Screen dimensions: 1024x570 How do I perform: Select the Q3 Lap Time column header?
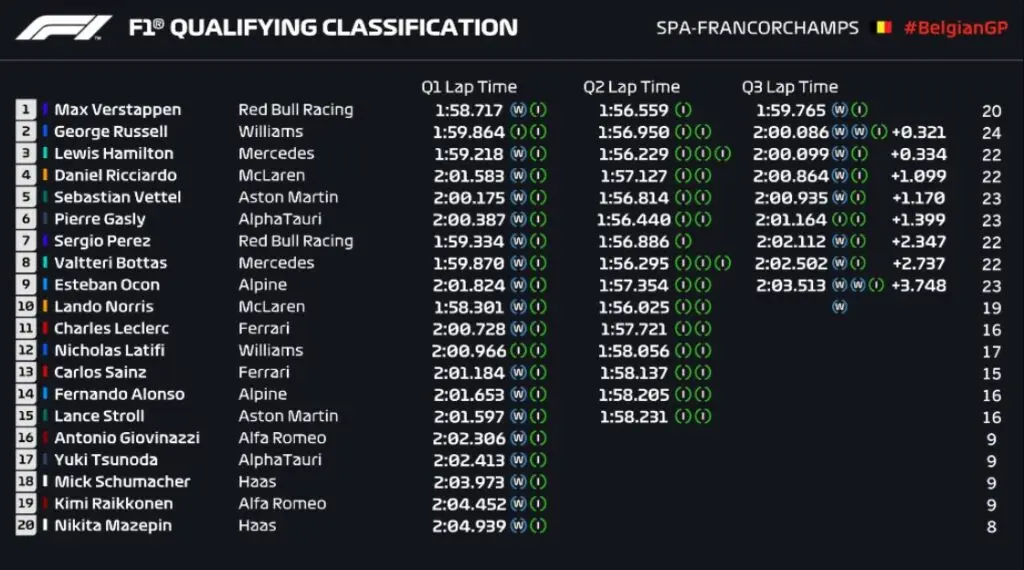pos(790,87)
